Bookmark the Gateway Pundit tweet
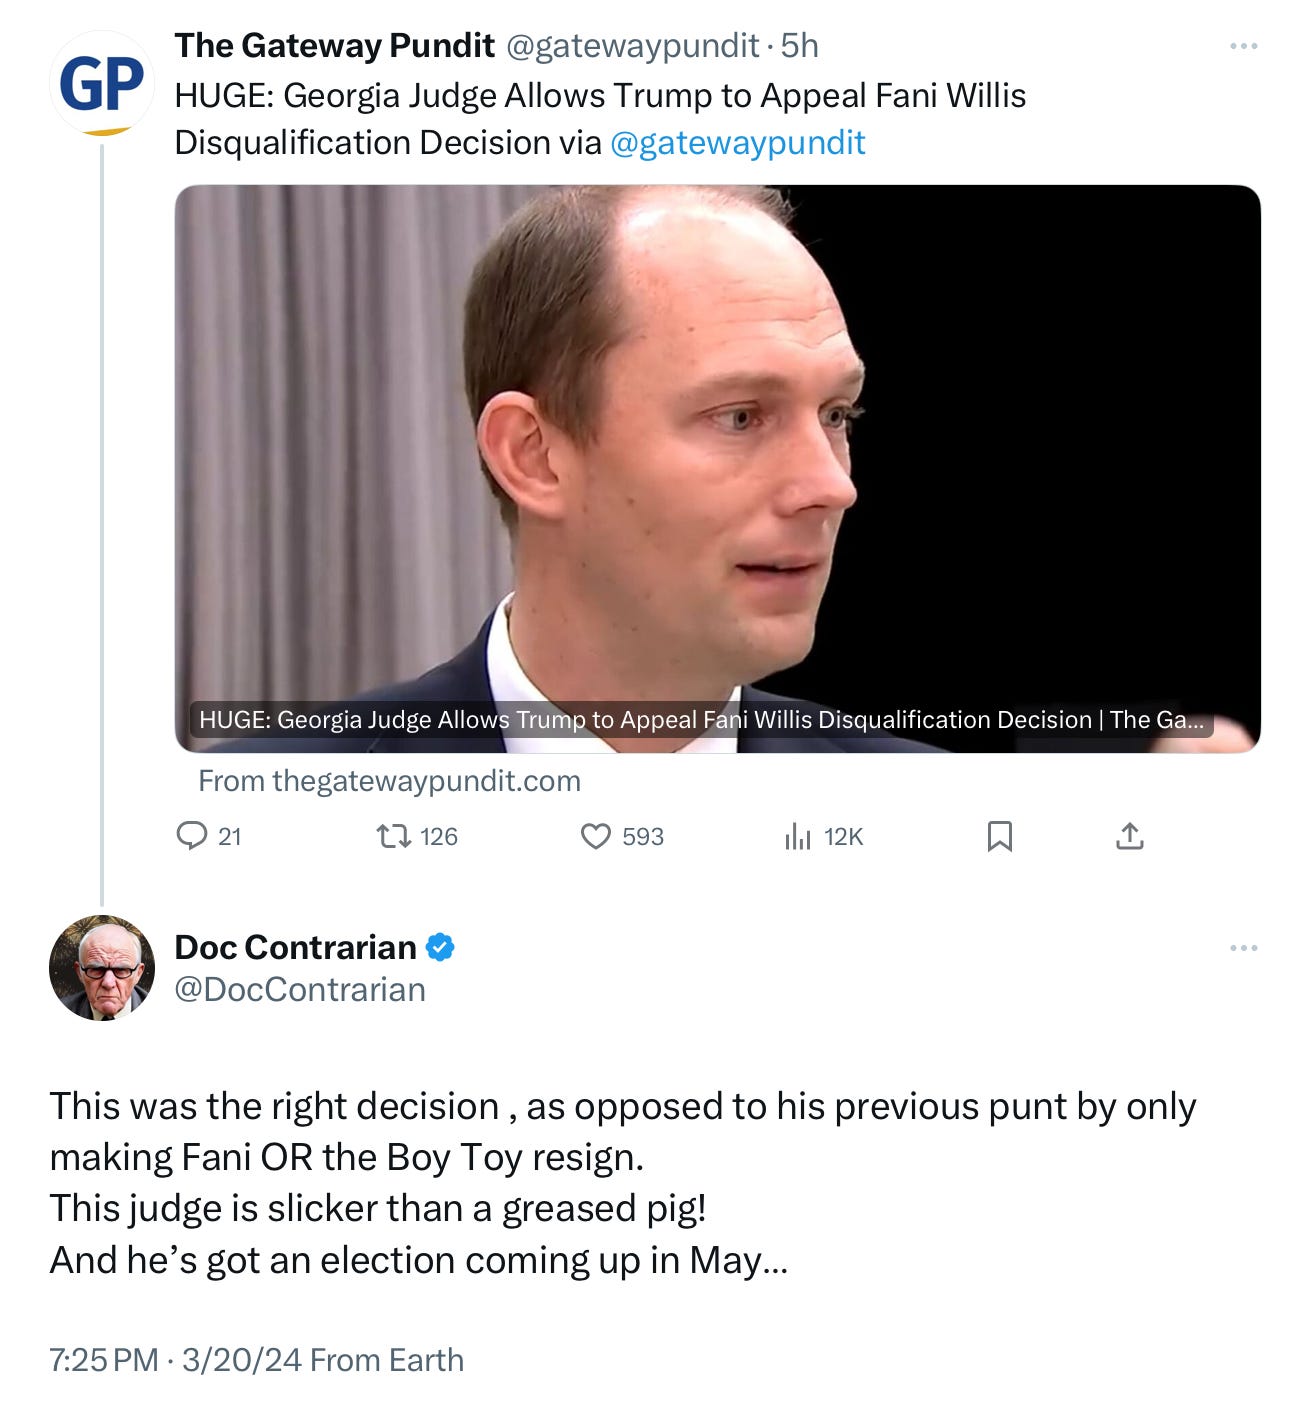1307x1408 pixels. point(1000,836)
